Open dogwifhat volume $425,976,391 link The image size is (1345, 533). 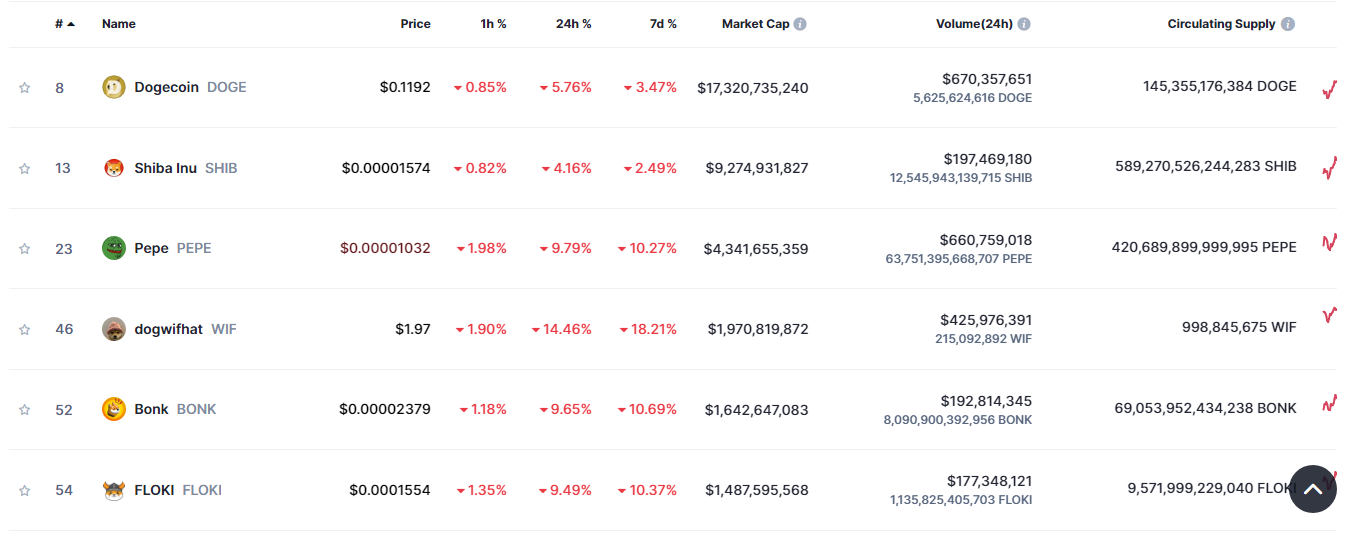tap(986, 320)
